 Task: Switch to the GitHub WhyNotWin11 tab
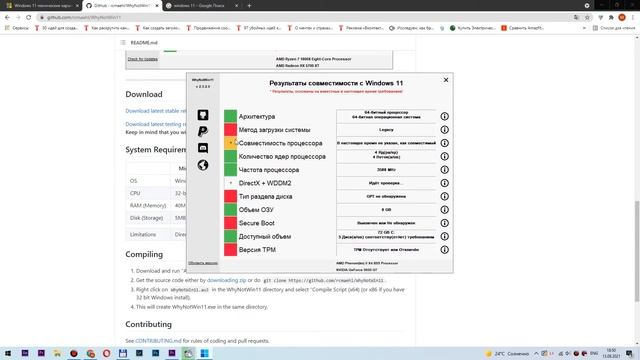122,6
